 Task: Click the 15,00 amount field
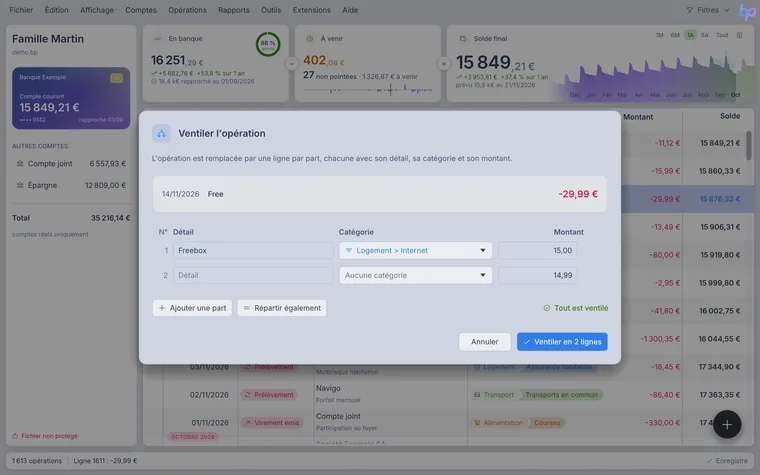538,251
